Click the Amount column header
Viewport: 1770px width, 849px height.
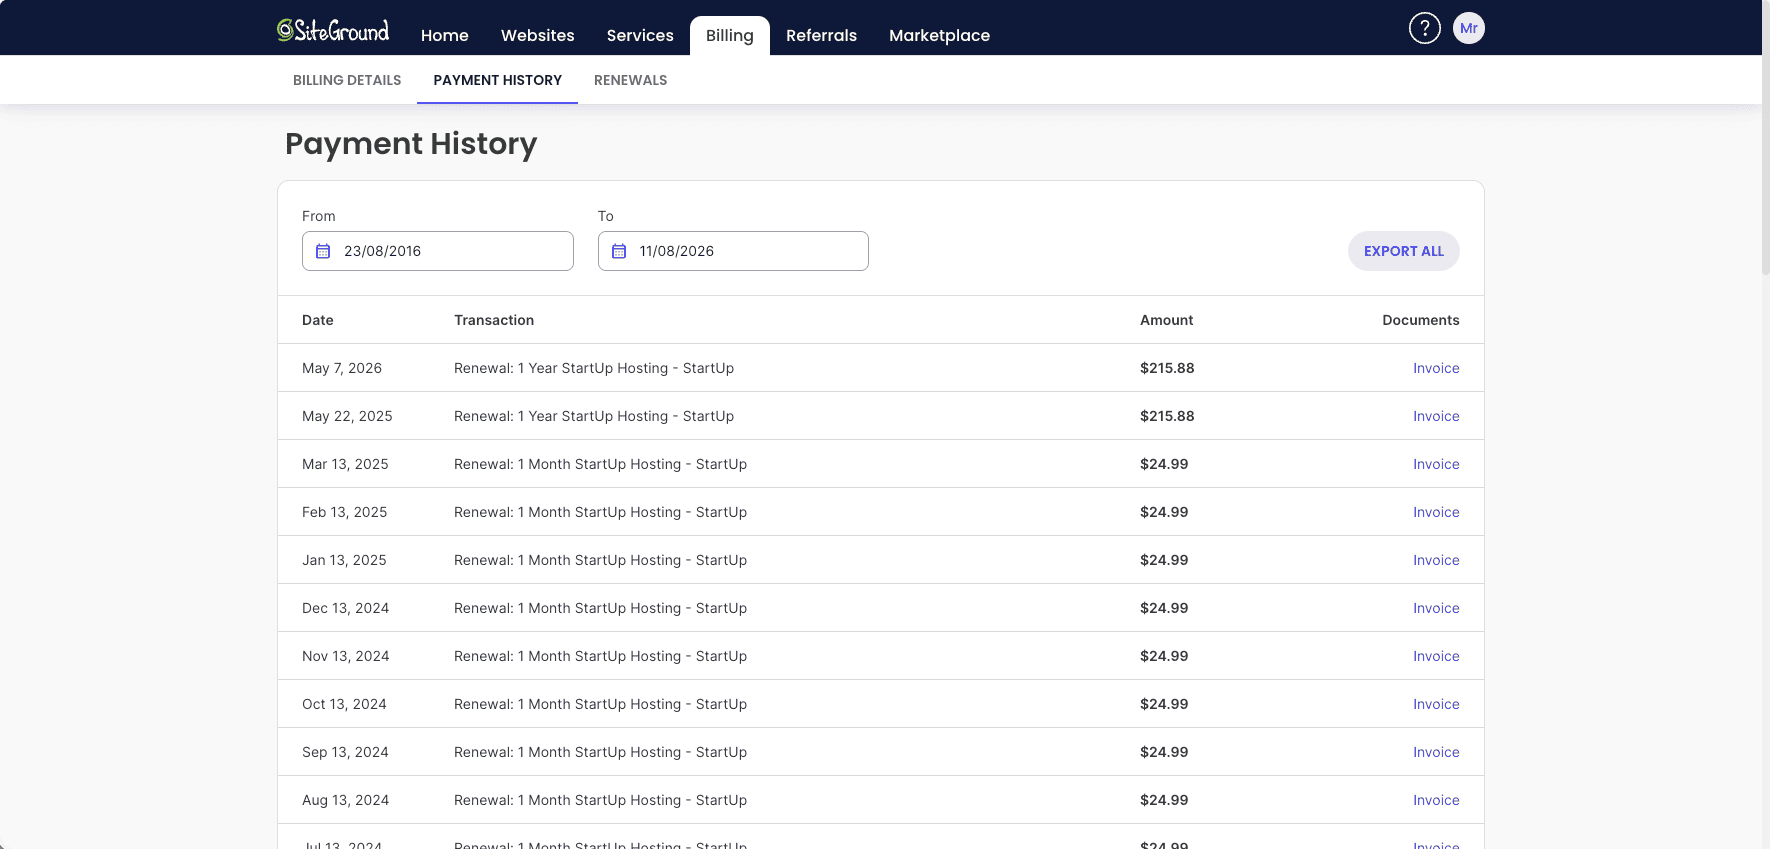[x=1166, y=320]
